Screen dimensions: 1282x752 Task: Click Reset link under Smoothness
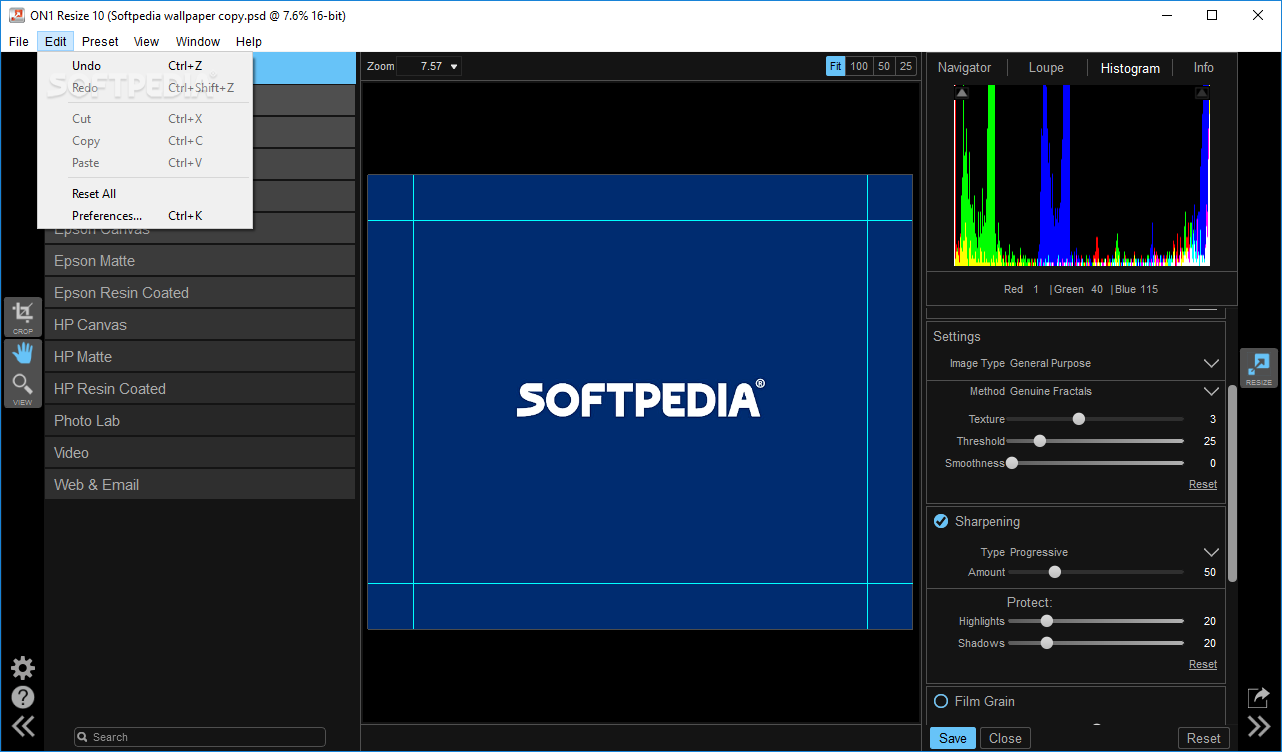(1203, 484)
